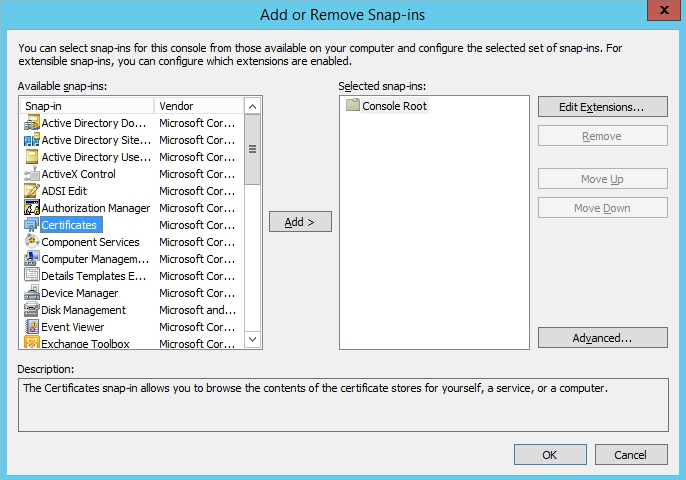Click the Device Manager icon

[31, 293]
